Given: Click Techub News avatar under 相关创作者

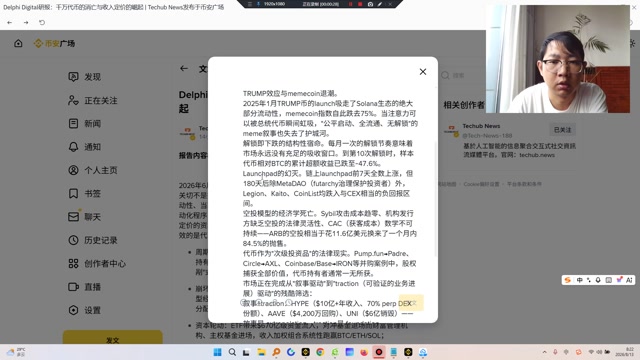Looking at the screenshot, I should pyautogui.click(x=451, y=130).
